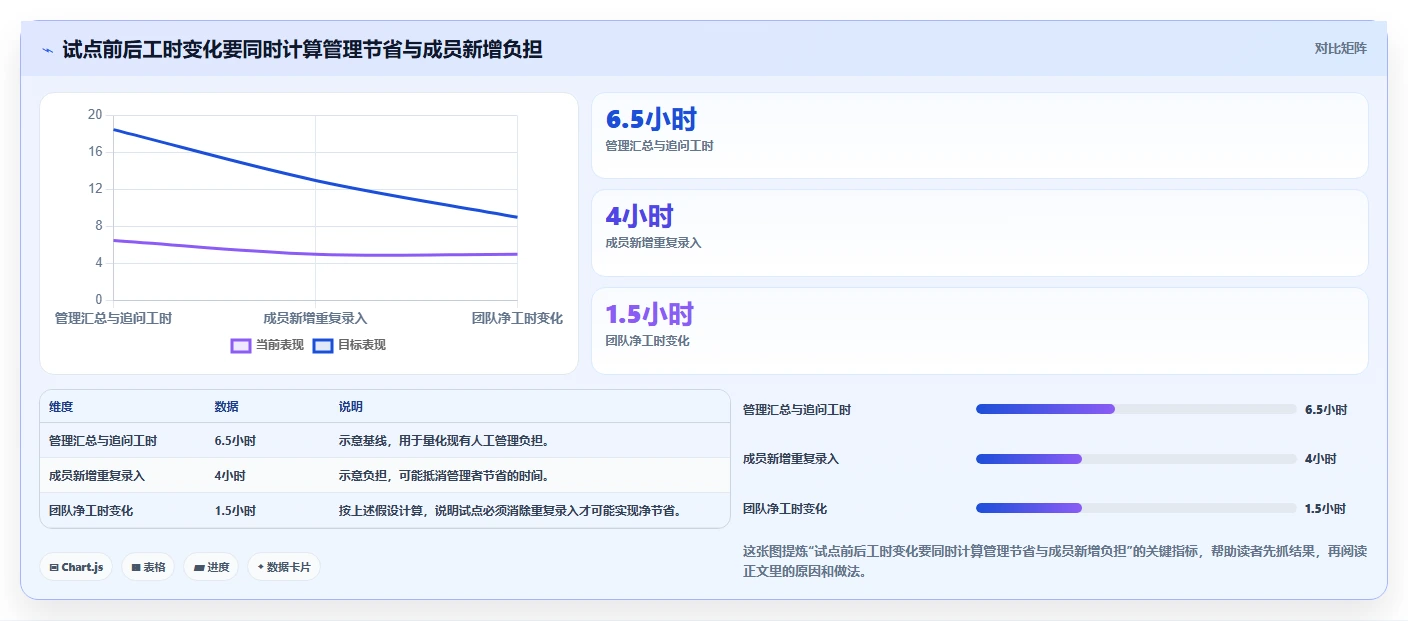Select table cell 团队净工时变化
The width and height of the screenshot is (1408, 621).
coord(91,511)
